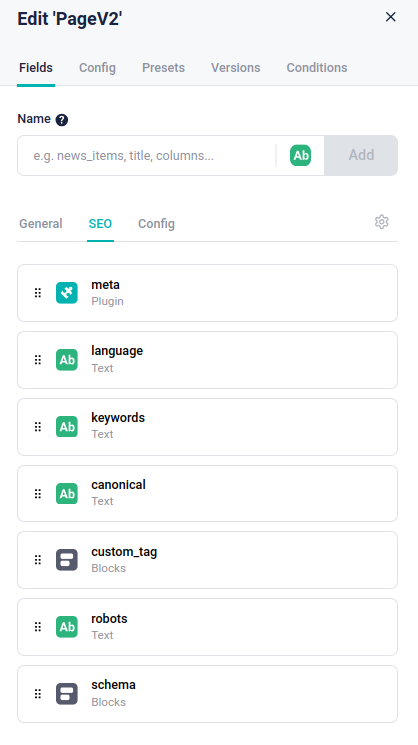Focus the field name input box

point(147,155)
